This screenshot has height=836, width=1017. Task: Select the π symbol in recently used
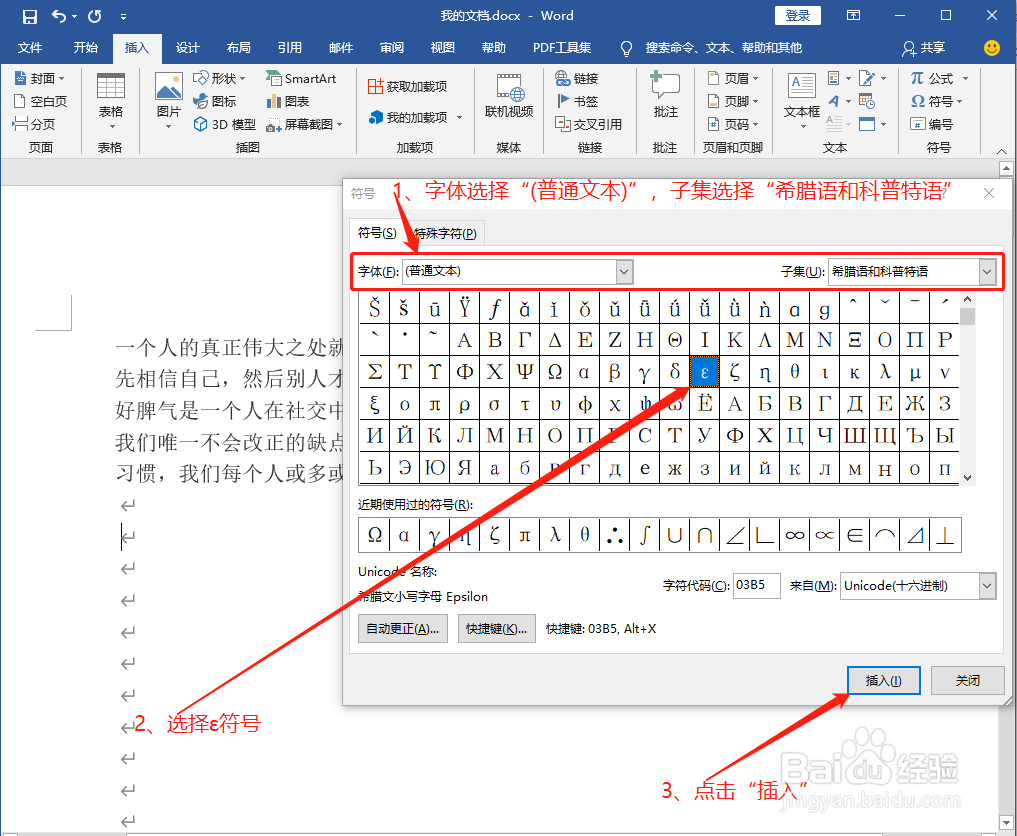point(525,535)
